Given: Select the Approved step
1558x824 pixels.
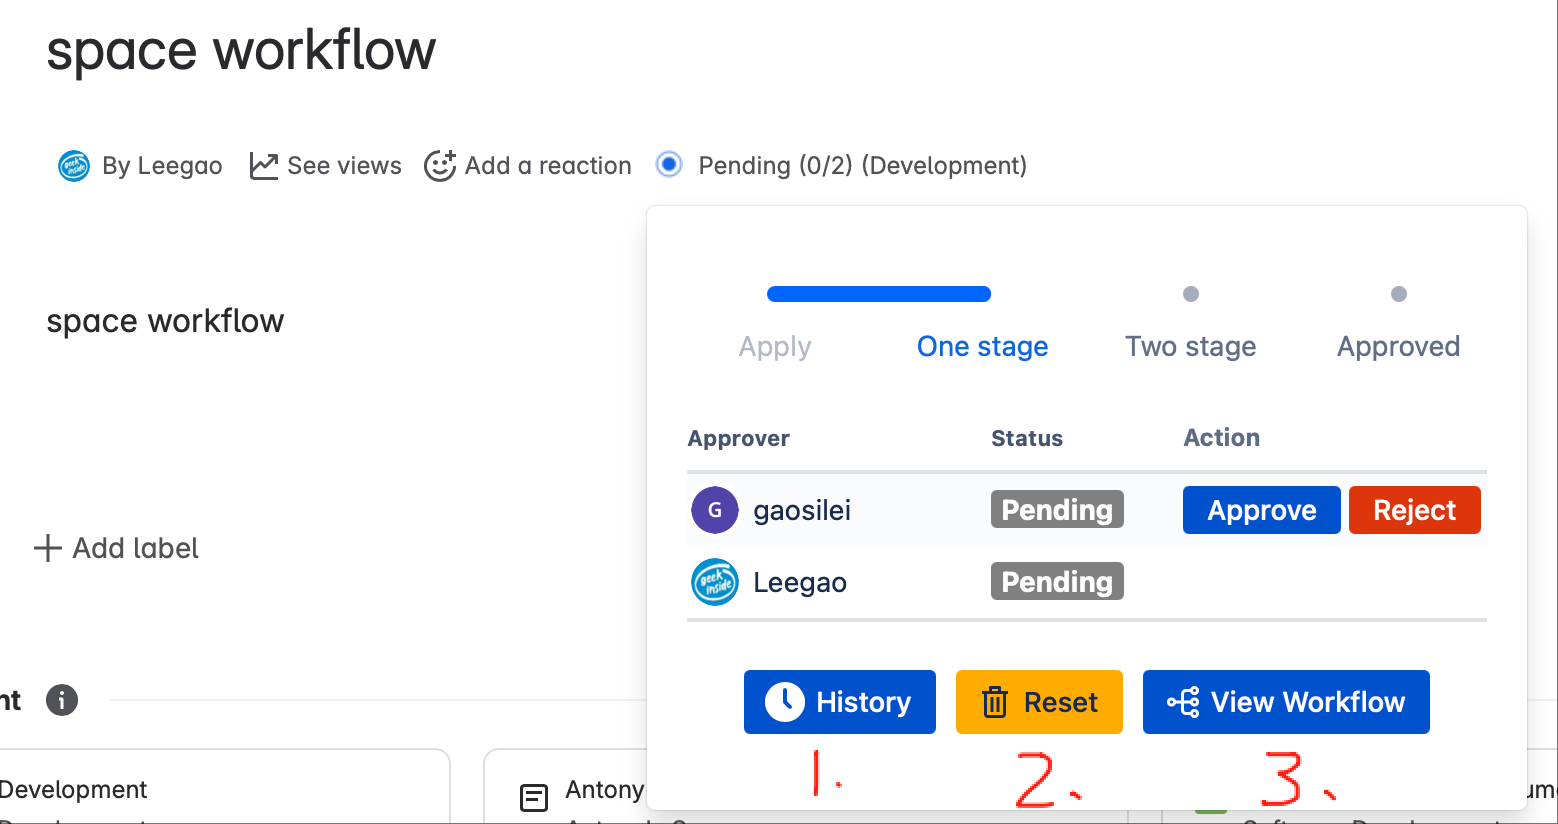Looking at the screenshot, I should click(x=1398, y=347).
